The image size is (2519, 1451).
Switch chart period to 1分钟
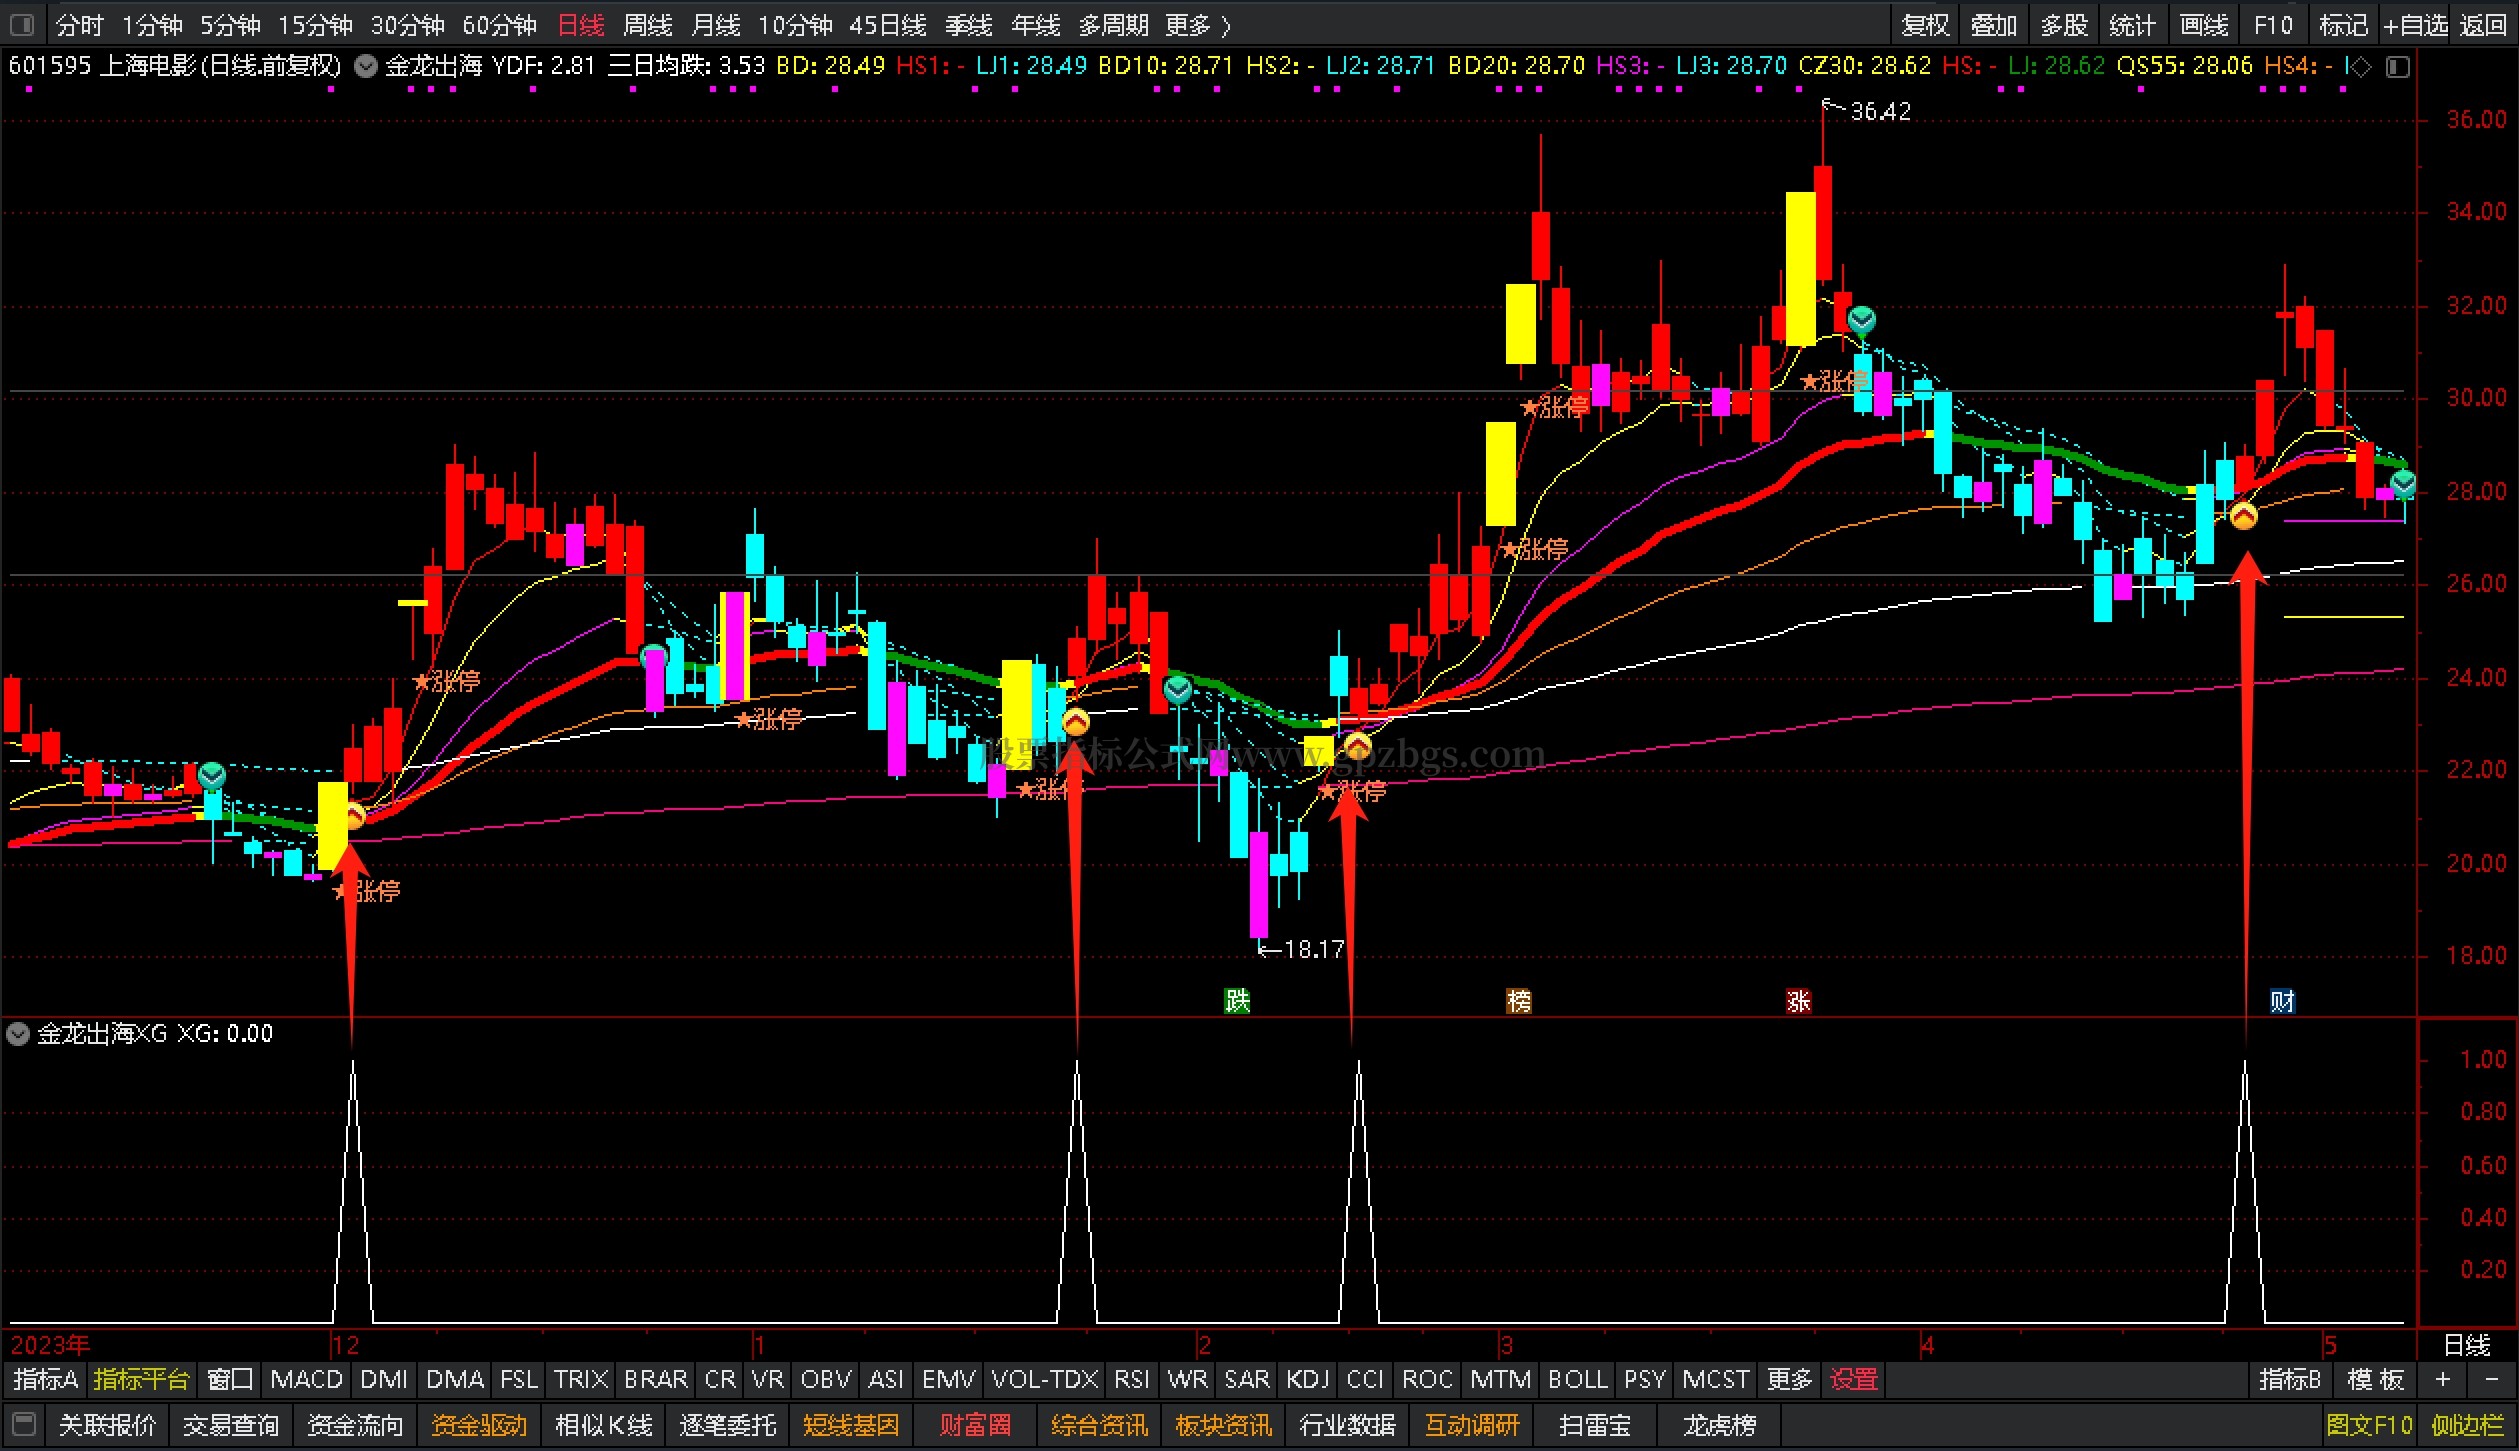pyautogui.click(x=152, y=24)
